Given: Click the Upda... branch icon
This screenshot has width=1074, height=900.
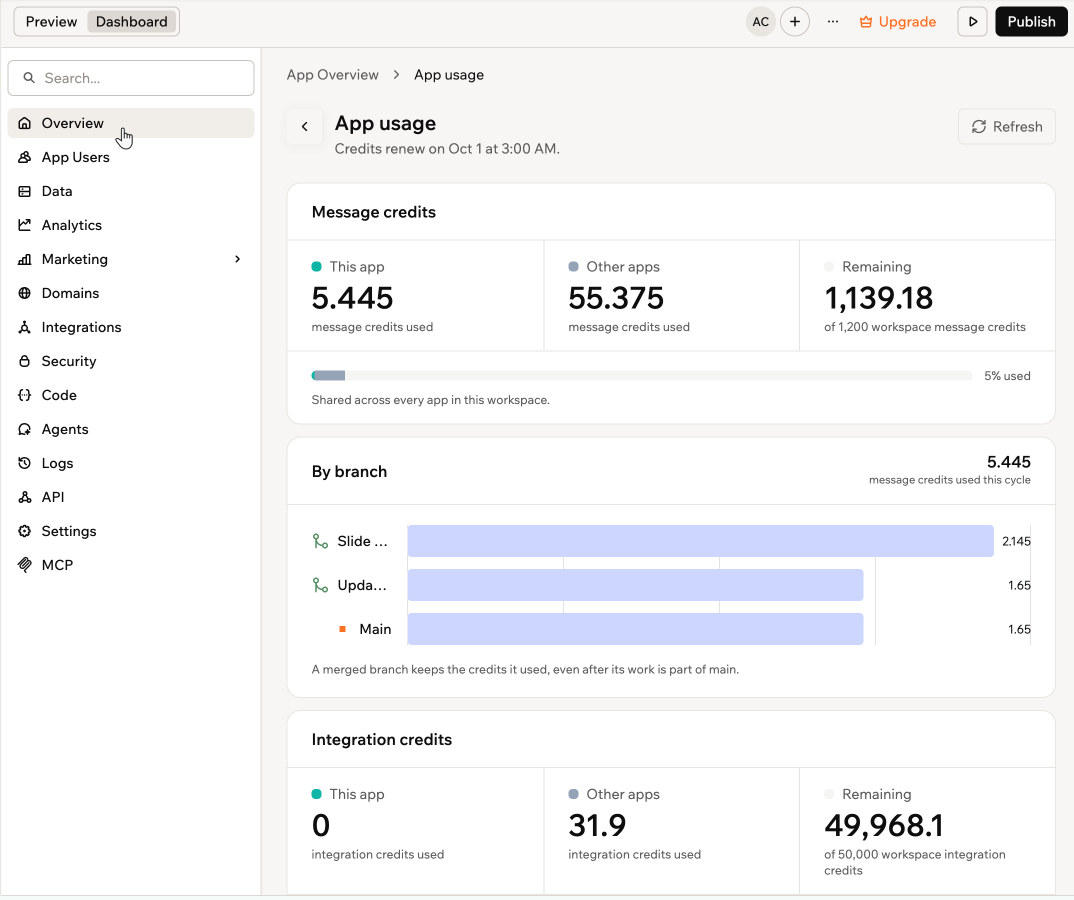Looking at the screenshot, I should (x=320, y=585).
